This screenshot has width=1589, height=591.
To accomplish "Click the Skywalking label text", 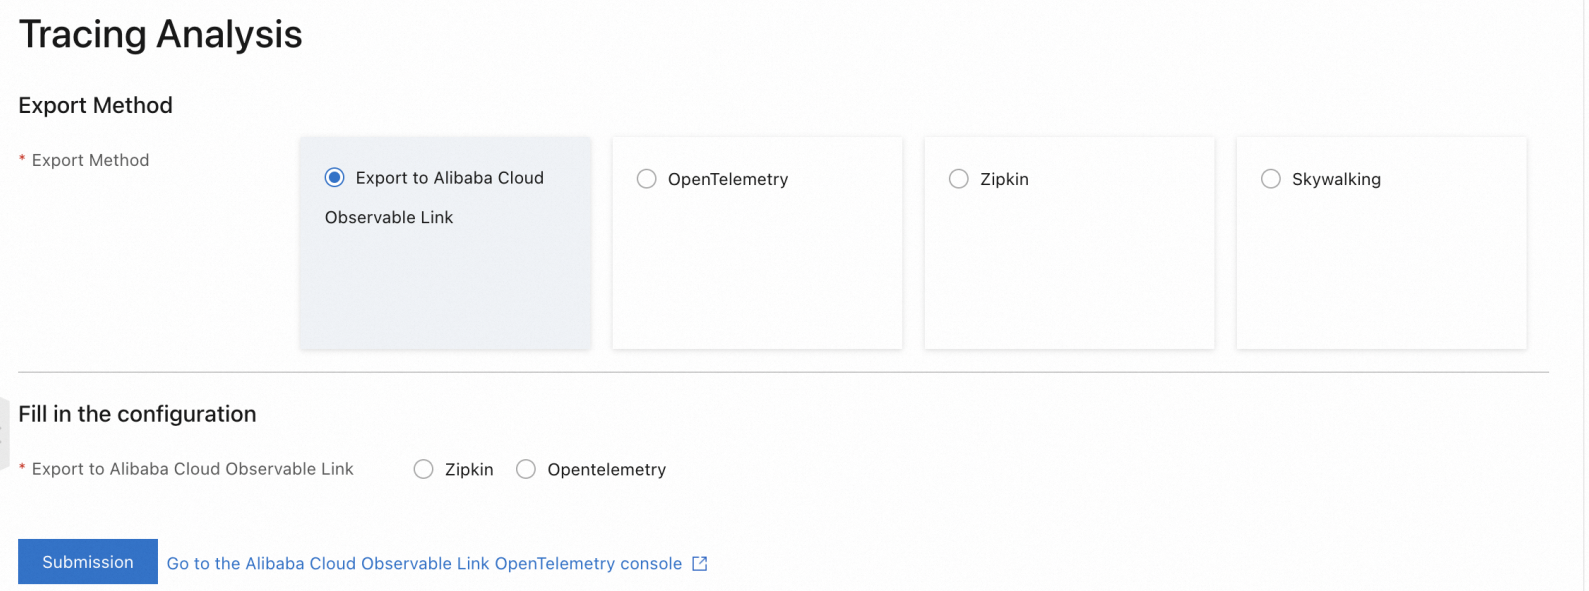I will 1336,180.
